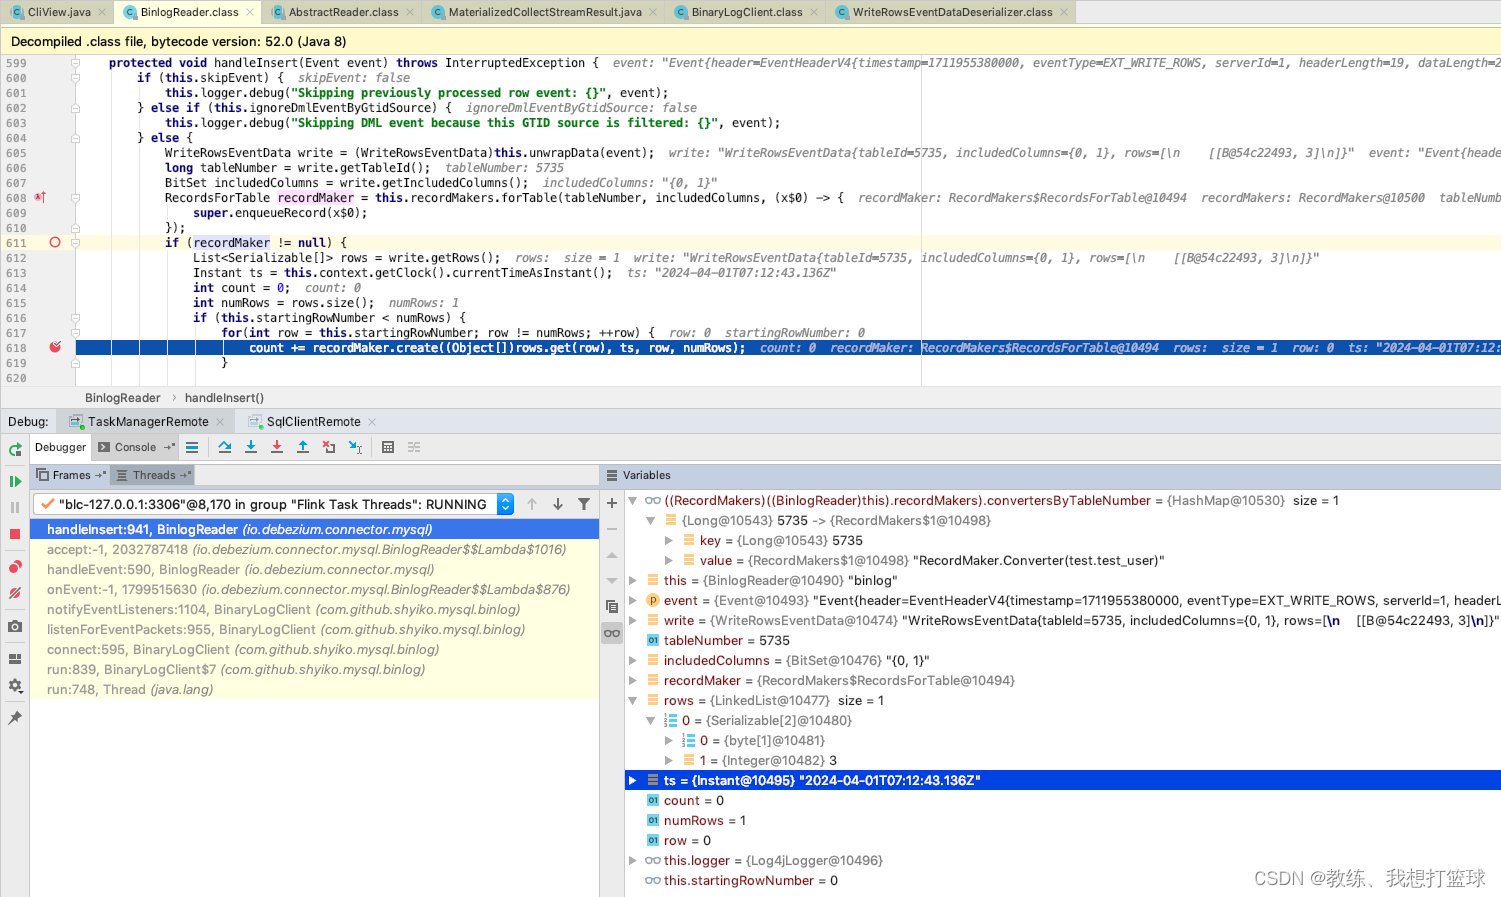Expand the recordMaker variable node

click(x=633, y=680)
